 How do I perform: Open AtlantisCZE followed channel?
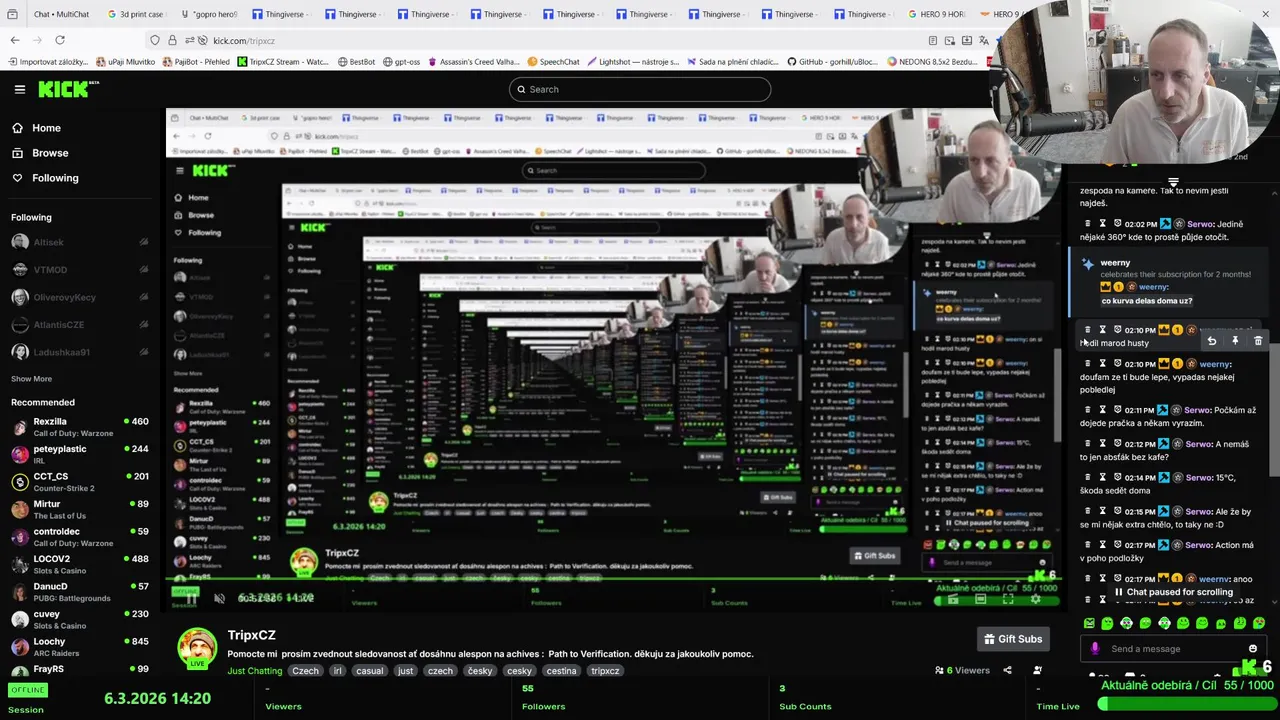pyautogui.click(x=80, y=325)
